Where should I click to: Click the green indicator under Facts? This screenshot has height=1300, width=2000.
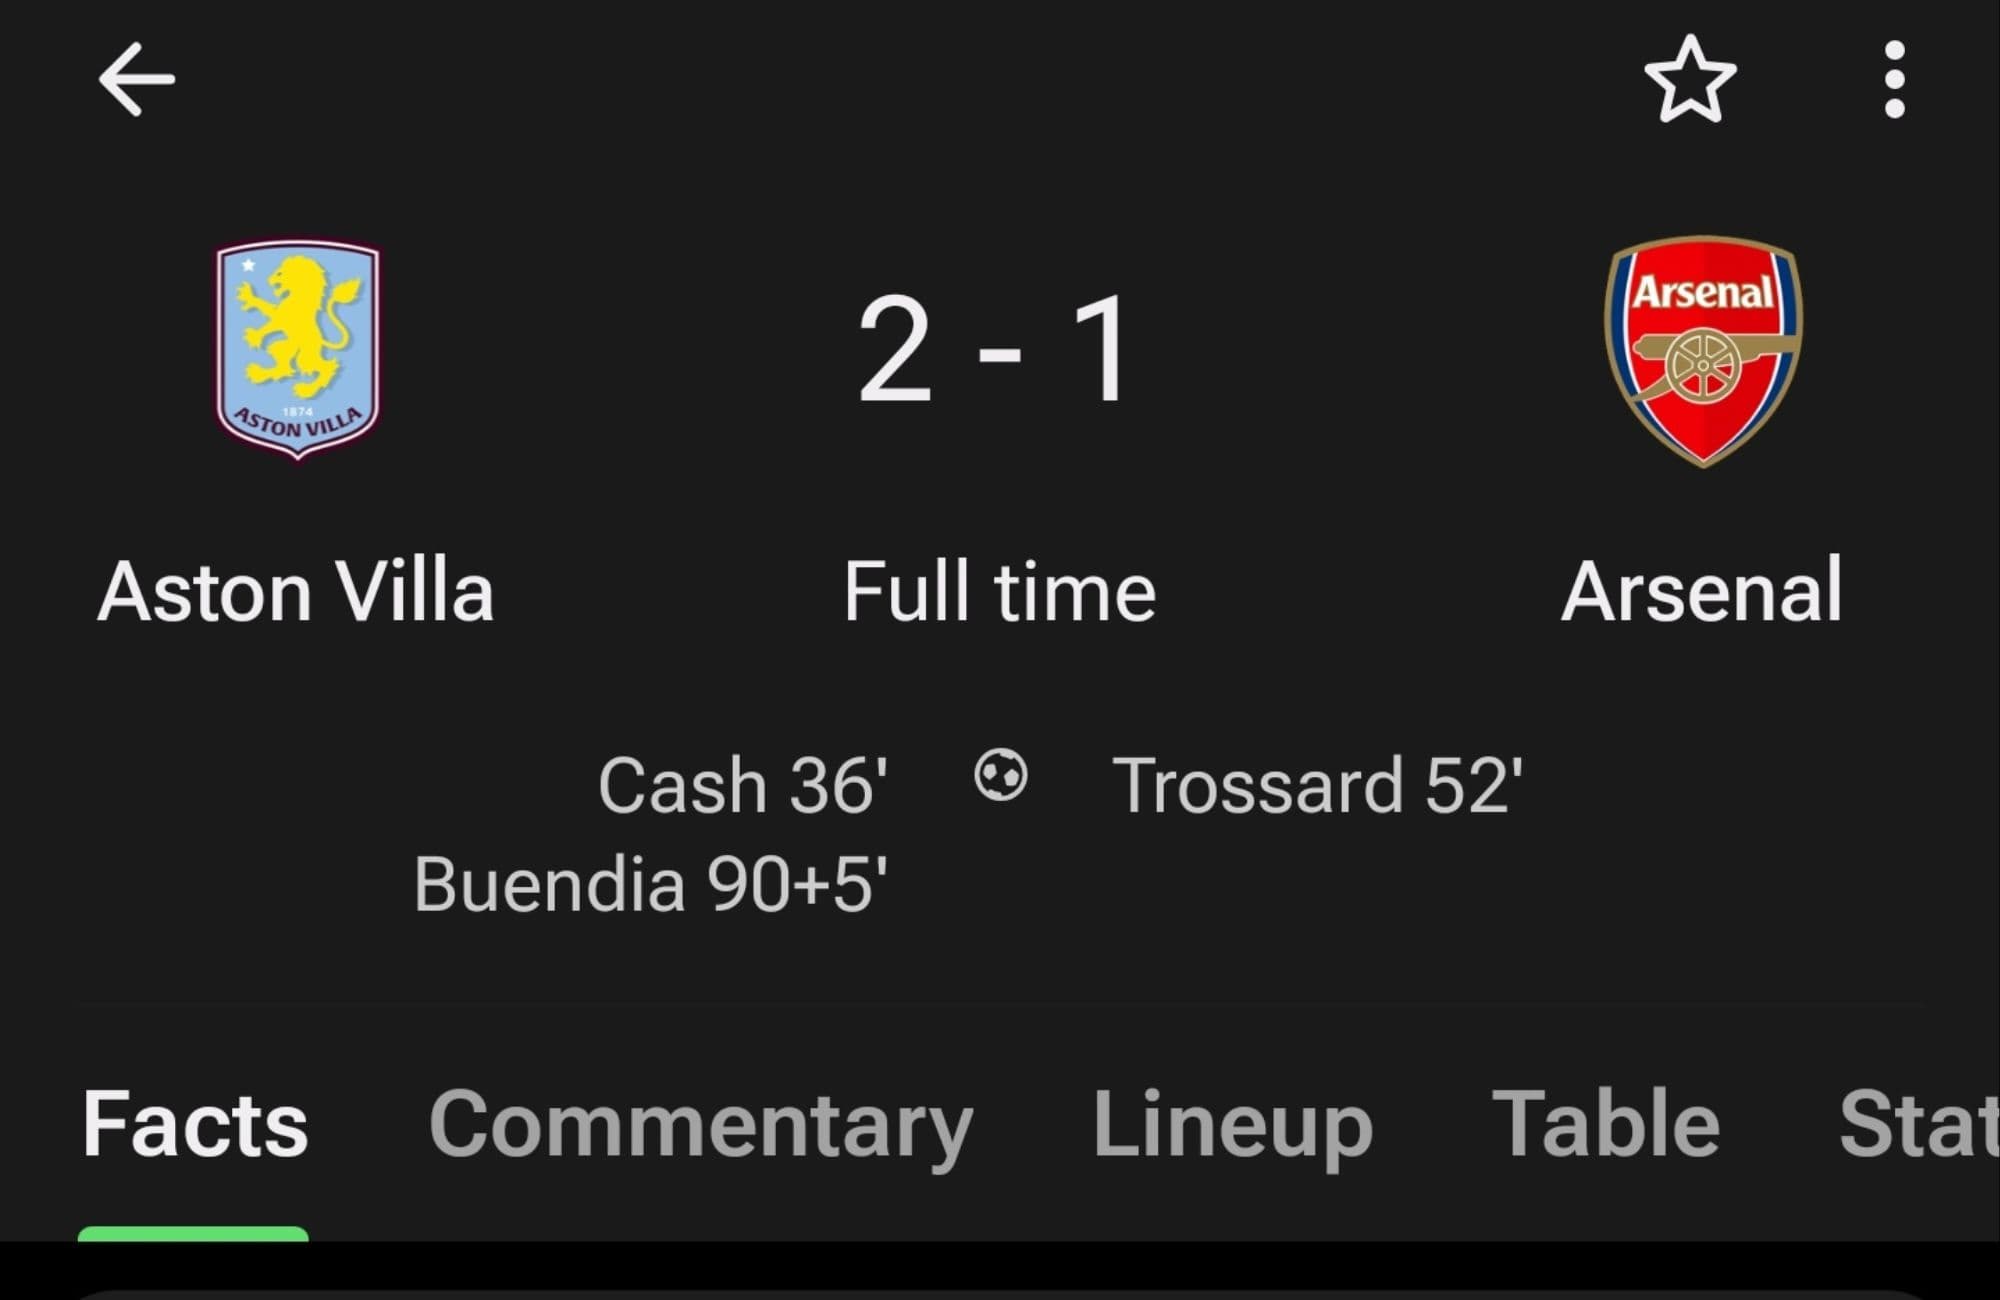point(193,1234)
